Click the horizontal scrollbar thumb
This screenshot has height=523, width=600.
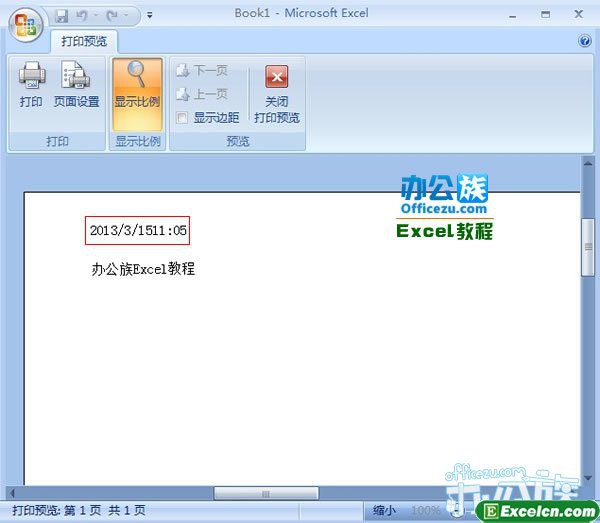click(266, 494)
